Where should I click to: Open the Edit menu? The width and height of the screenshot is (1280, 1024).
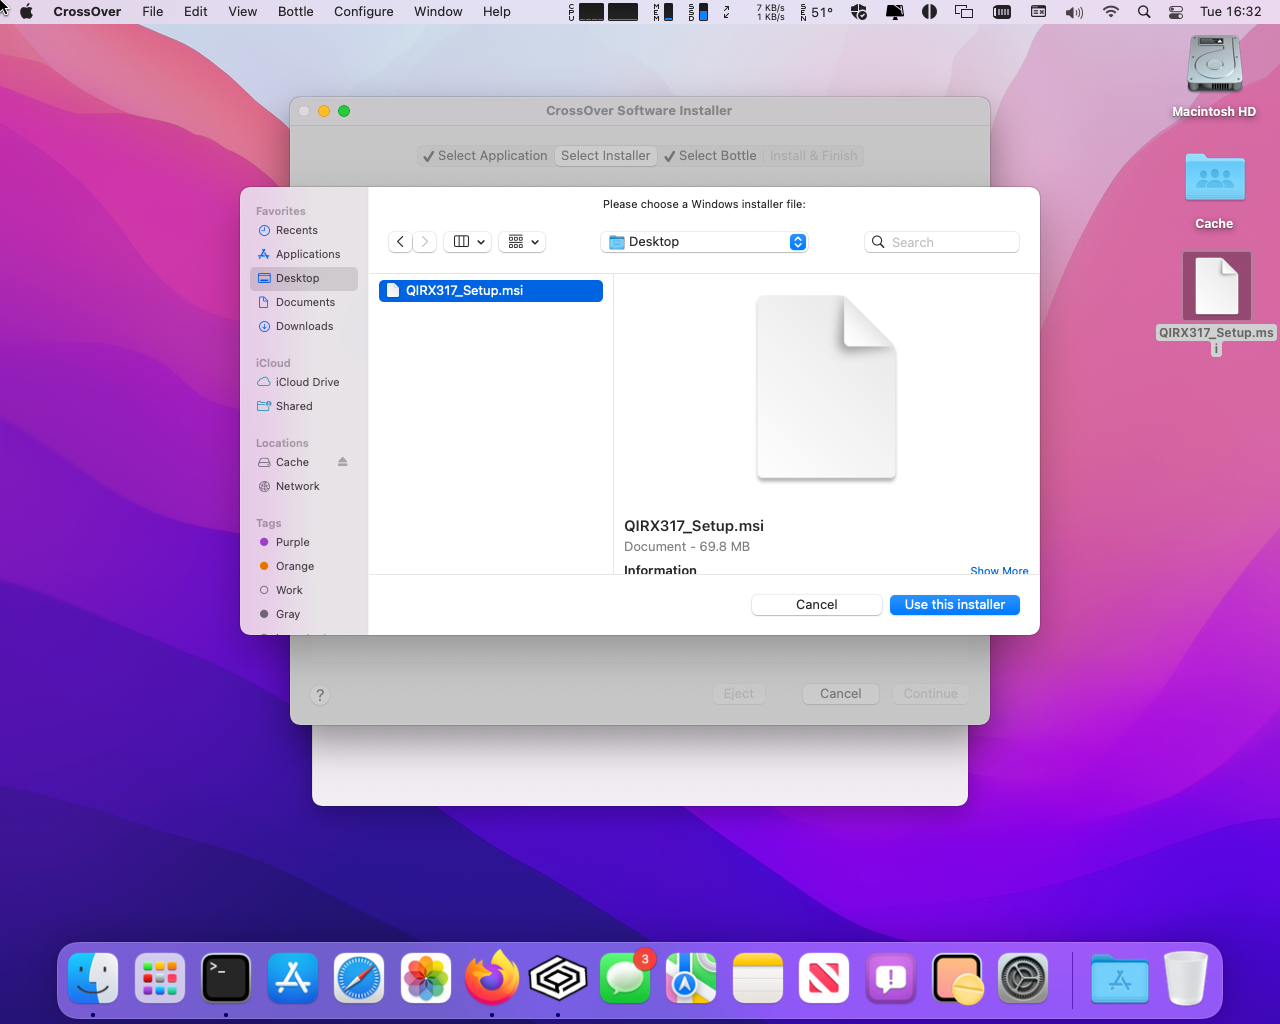196,12
